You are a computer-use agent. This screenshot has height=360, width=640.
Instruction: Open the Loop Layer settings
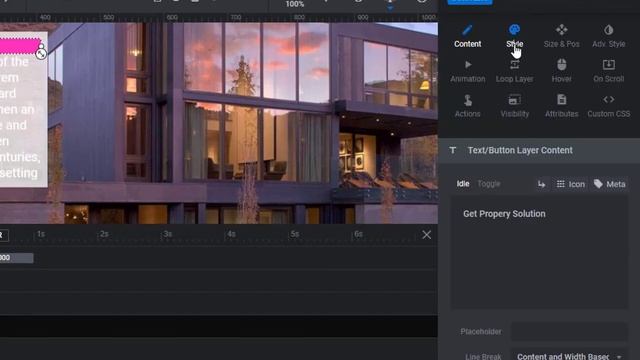click(514, 71)
